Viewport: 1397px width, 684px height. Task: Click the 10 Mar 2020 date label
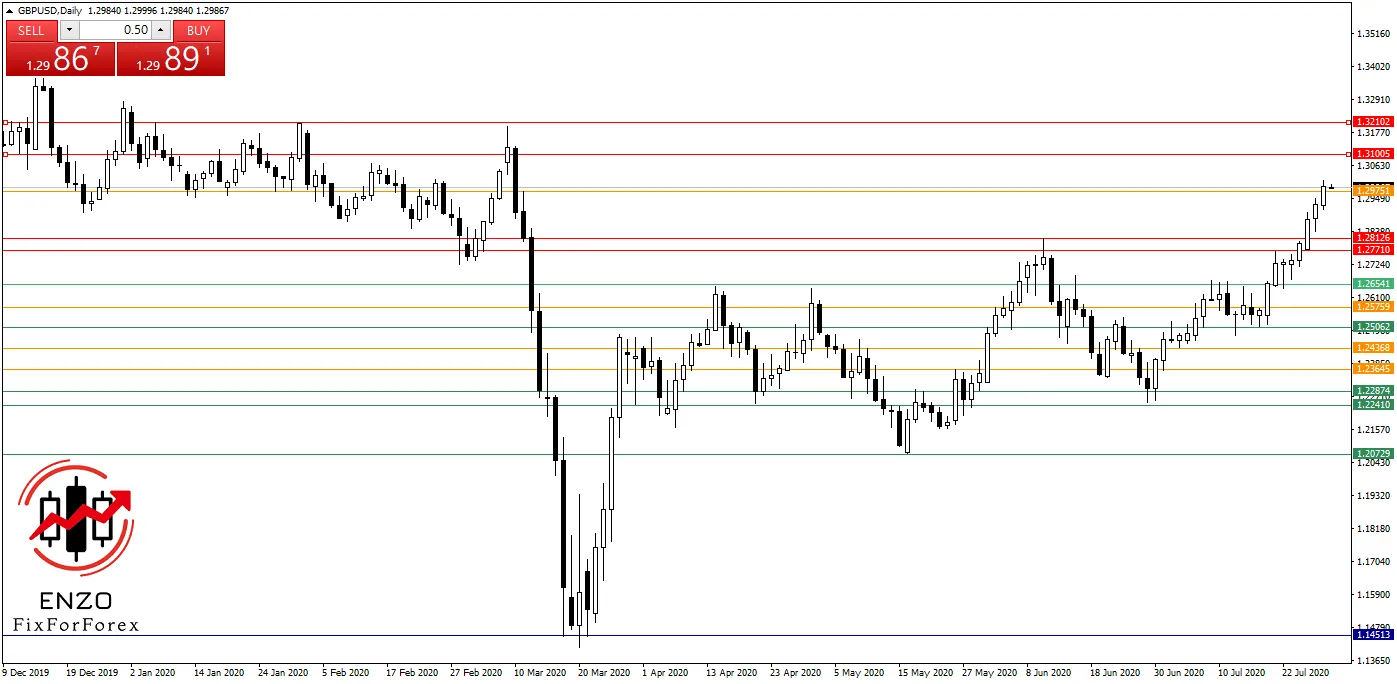coord(539,674)
